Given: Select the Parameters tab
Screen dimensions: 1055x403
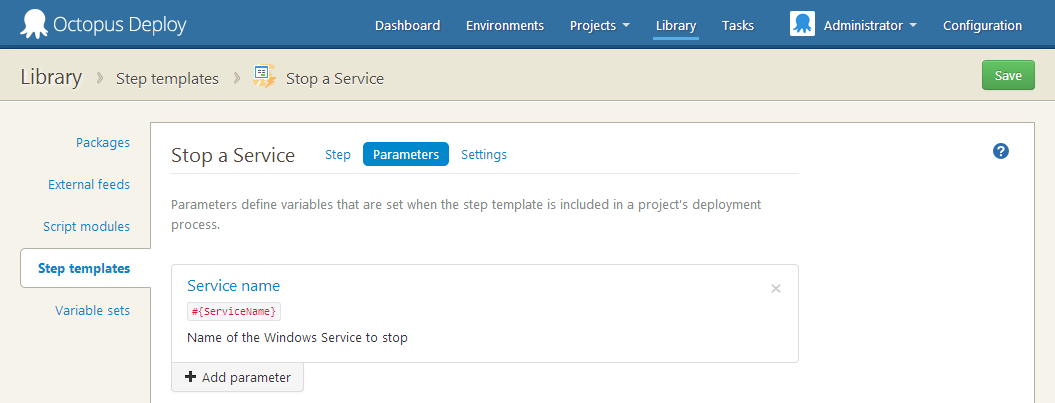Looking at the screenshot, I should click(x=406, y=154).
